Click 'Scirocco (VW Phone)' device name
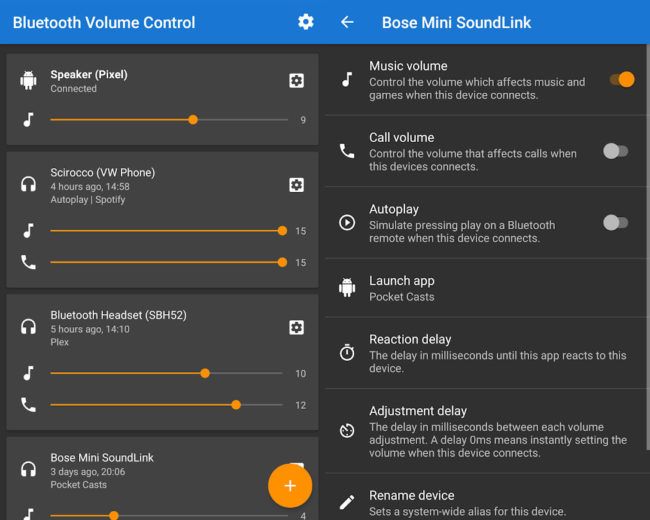Image resolution: width=650 pixels, height=520 pixels. (x=102, y=173)
